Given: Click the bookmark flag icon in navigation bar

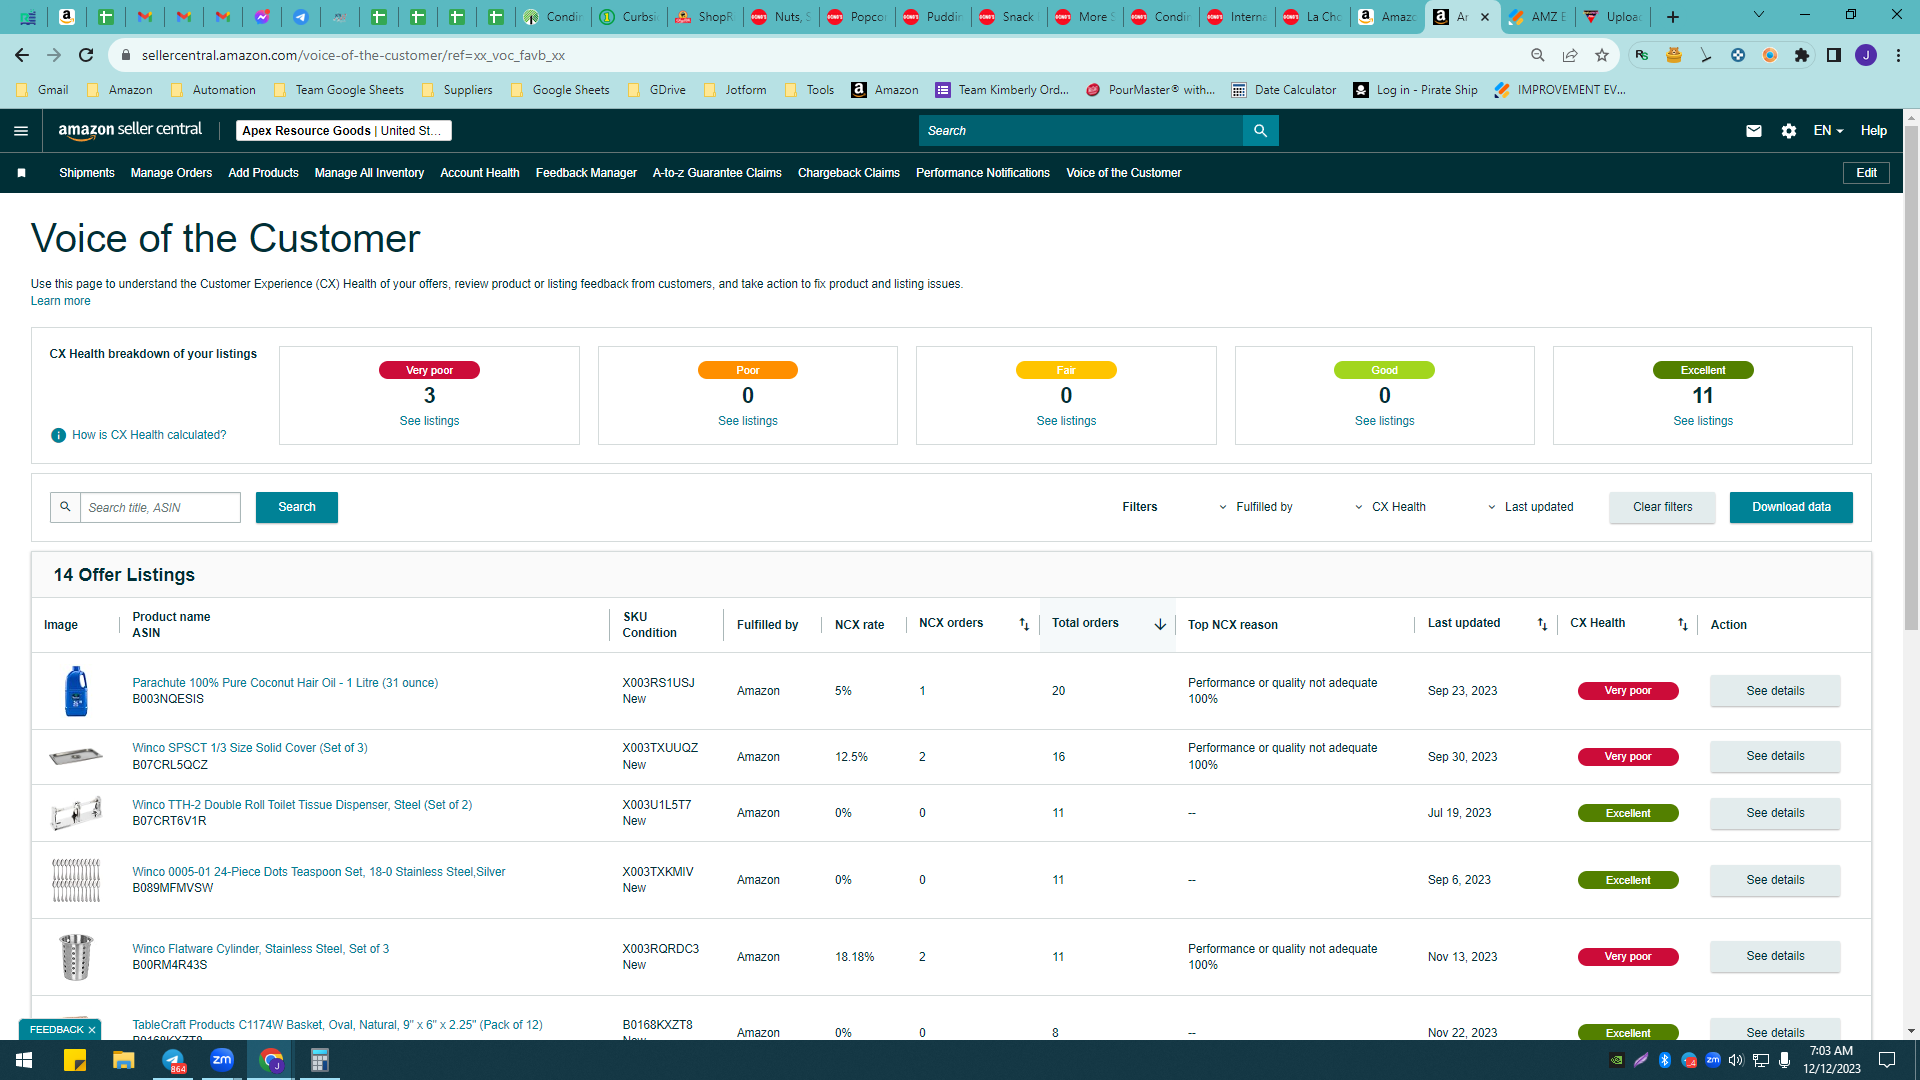Looking at the screenshot, I should point(21,173).
